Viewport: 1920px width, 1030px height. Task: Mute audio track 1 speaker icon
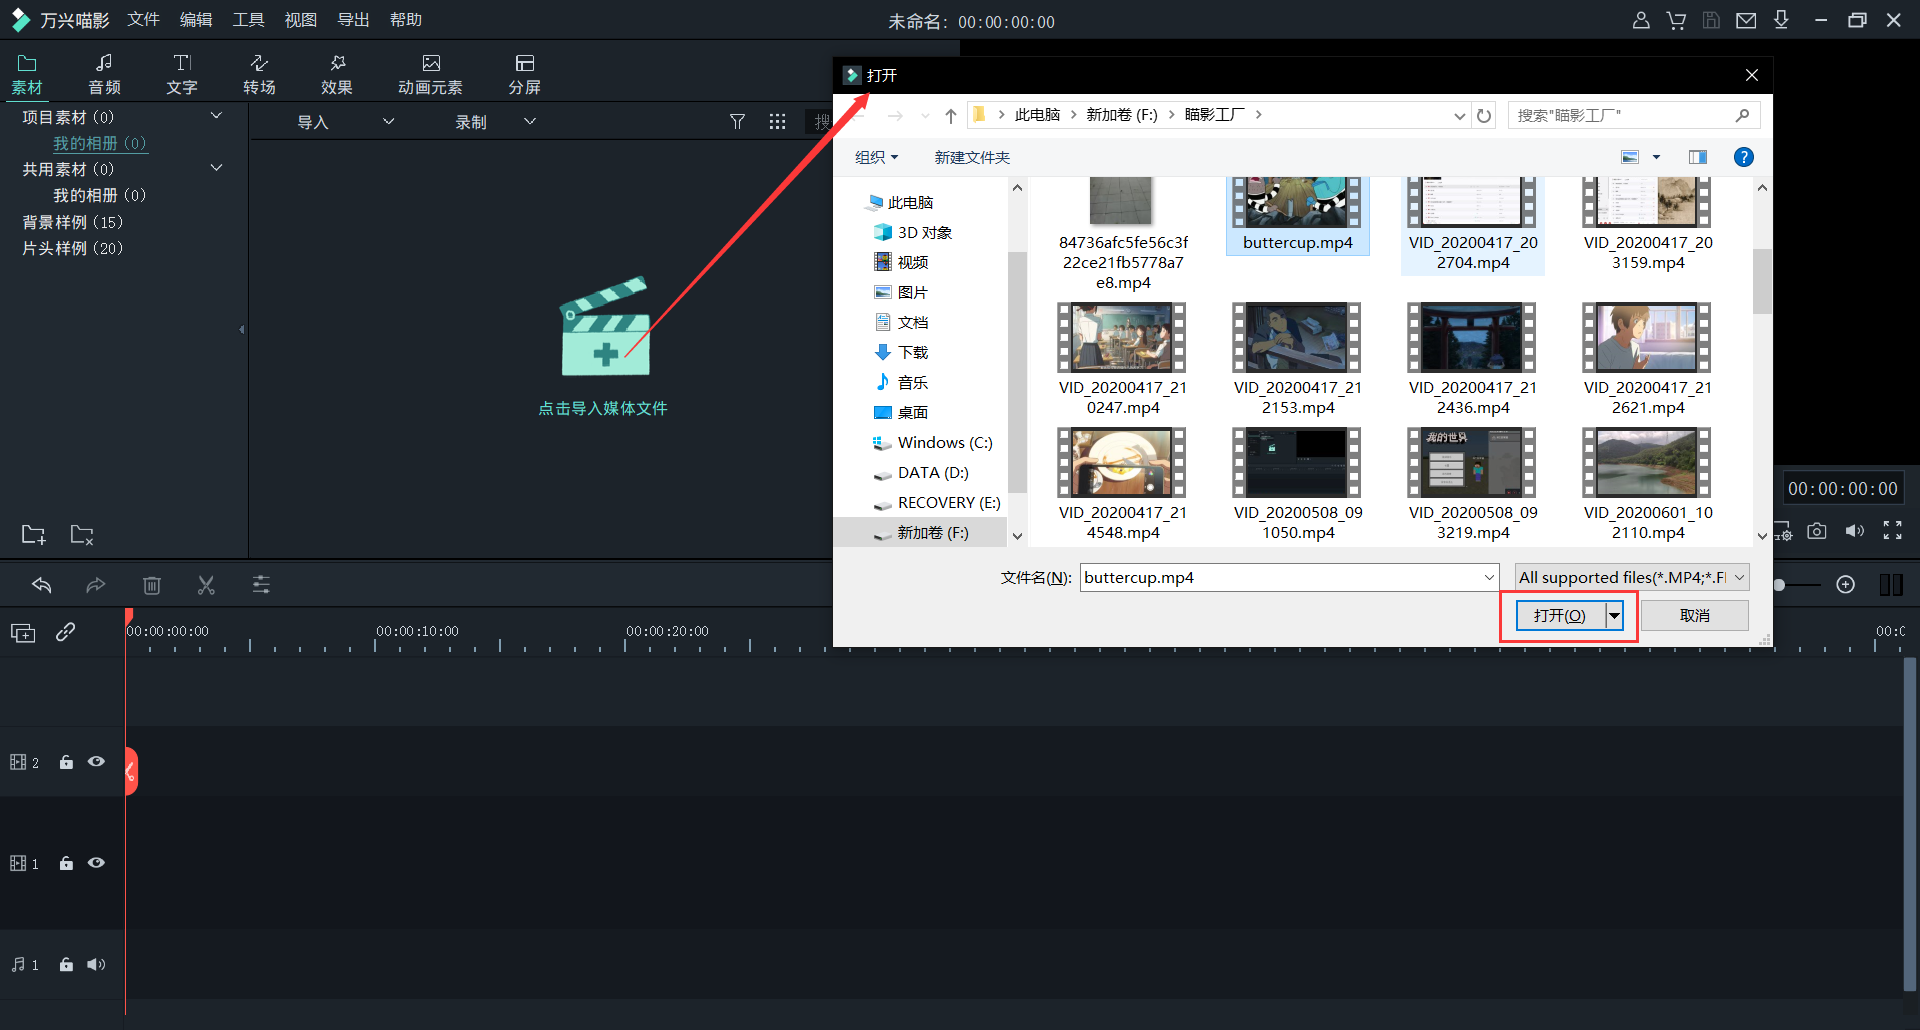click(x=96, y=964)
